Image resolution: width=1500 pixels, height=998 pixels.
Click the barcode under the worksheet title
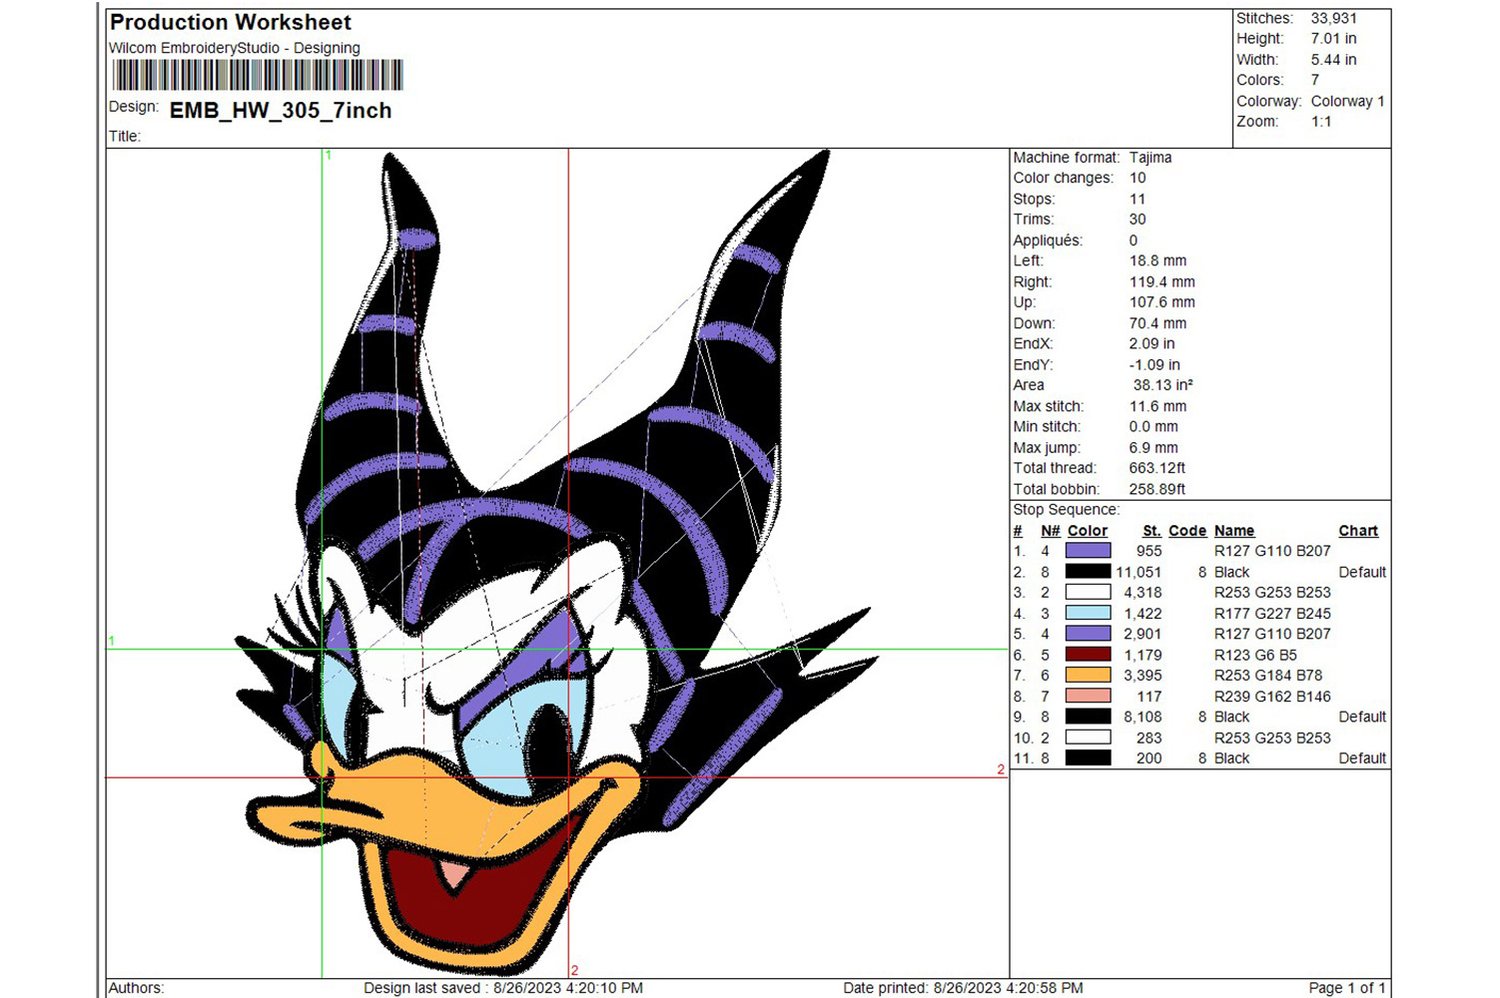point(258,76)
